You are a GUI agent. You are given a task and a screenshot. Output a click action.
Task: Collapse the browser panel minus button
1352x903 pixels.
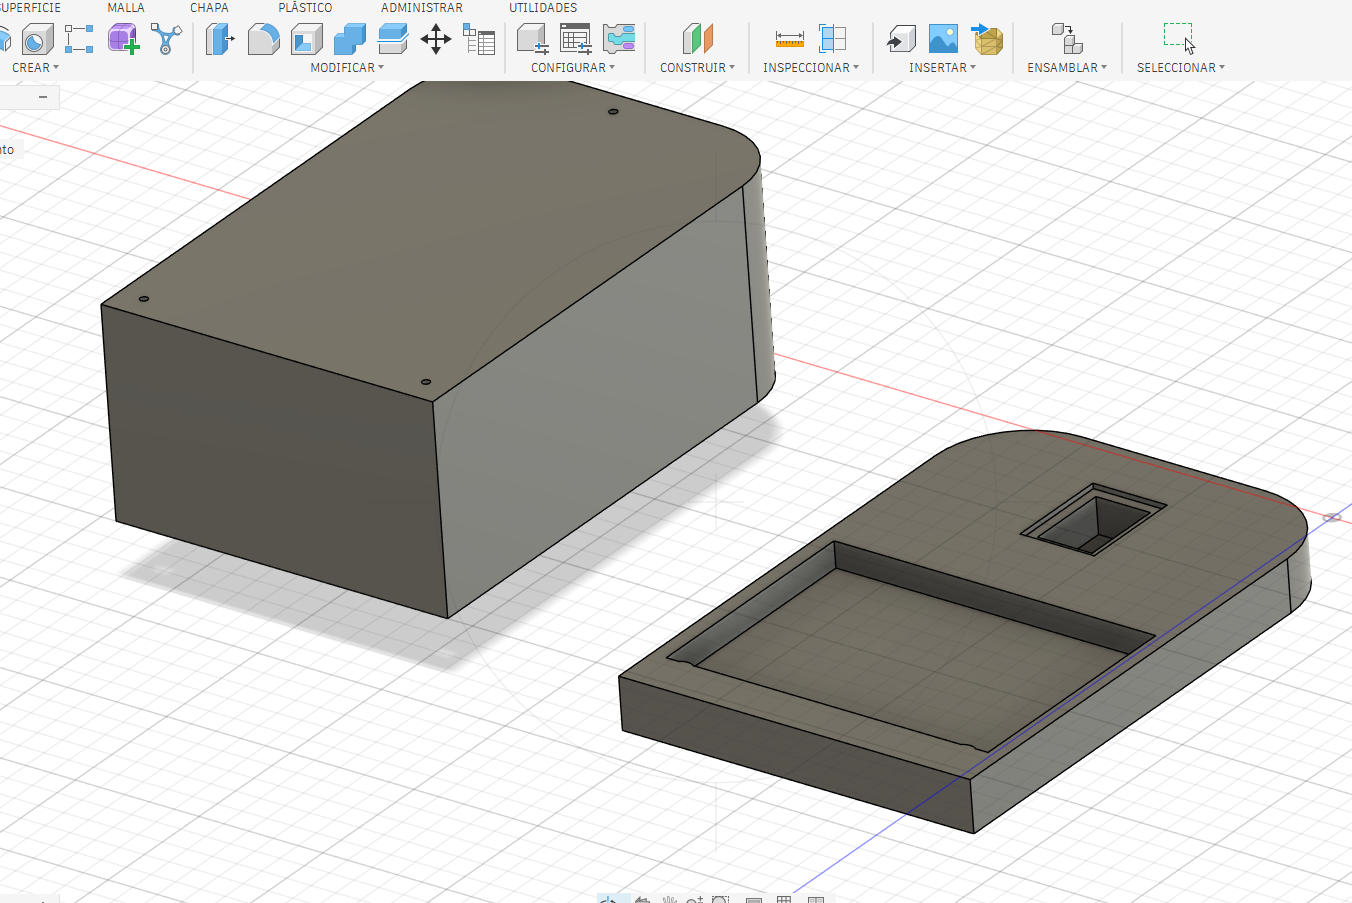click(x=43, y=97)
